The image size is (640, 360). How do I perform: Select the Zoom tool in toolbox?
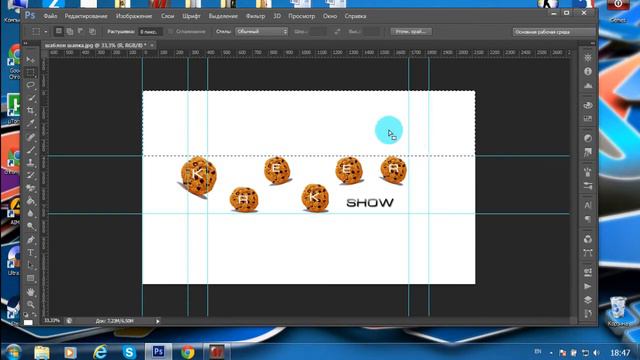pos(31,304)
